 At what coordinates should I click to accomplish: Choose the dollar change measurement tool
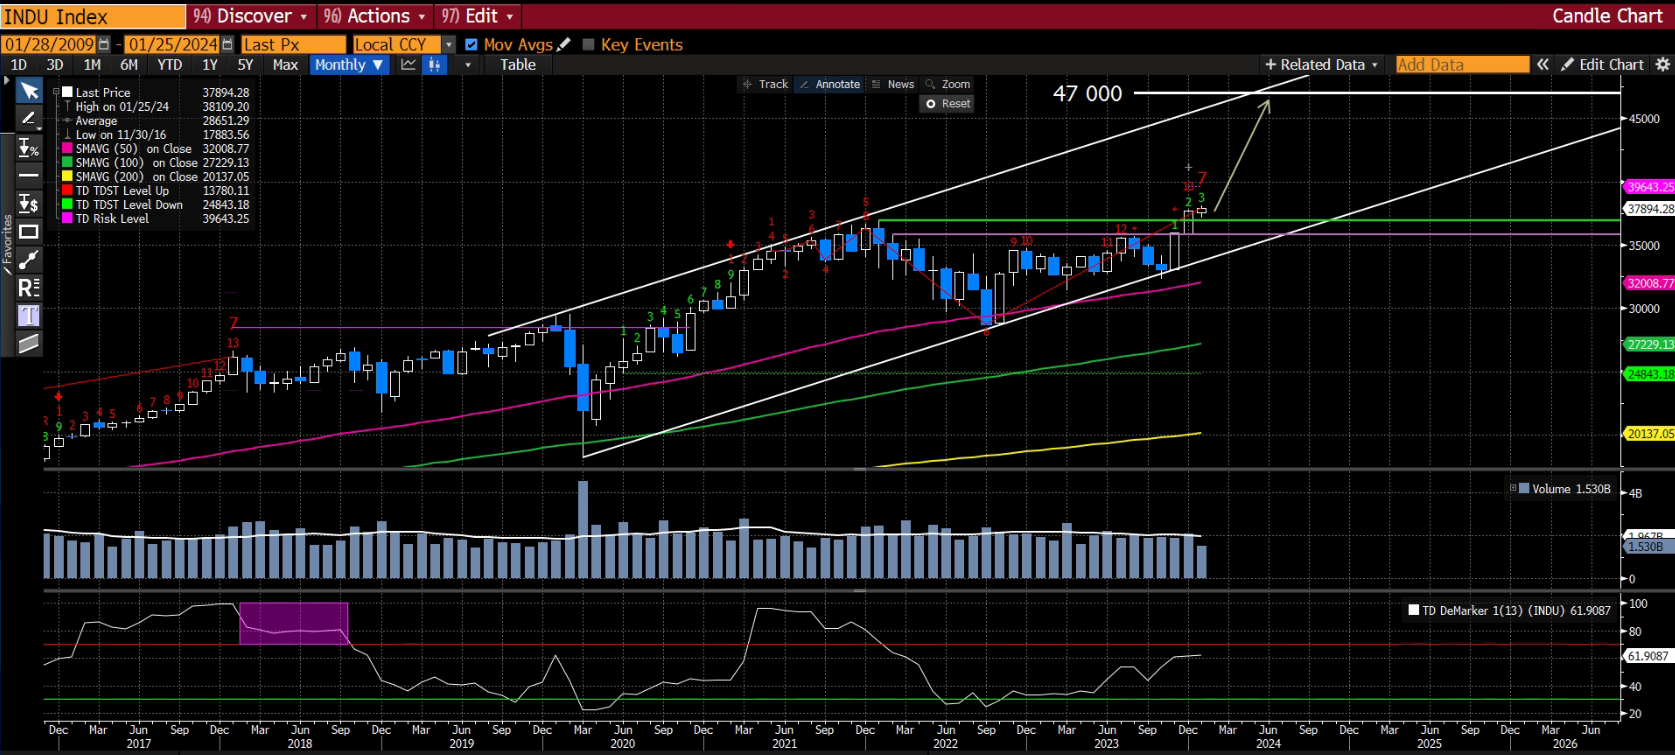pos(29,204)
